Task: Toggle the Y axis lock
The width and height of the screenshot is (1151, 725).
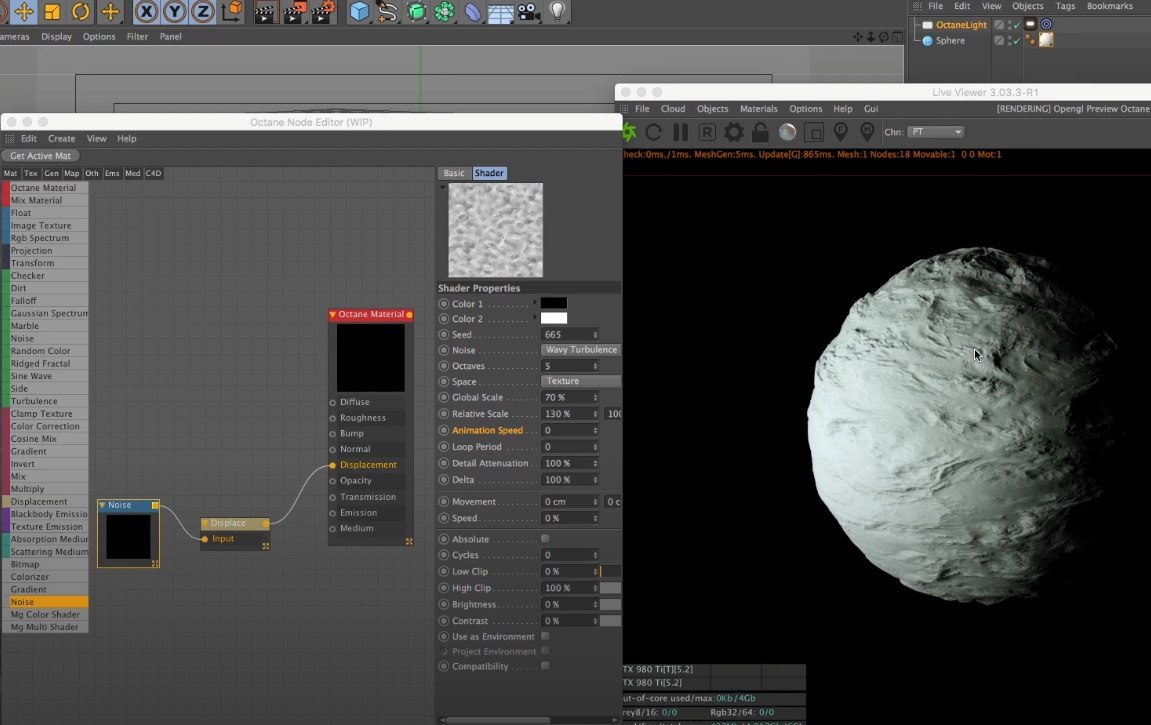Action: pyautogui.click(x=175, y=11)
